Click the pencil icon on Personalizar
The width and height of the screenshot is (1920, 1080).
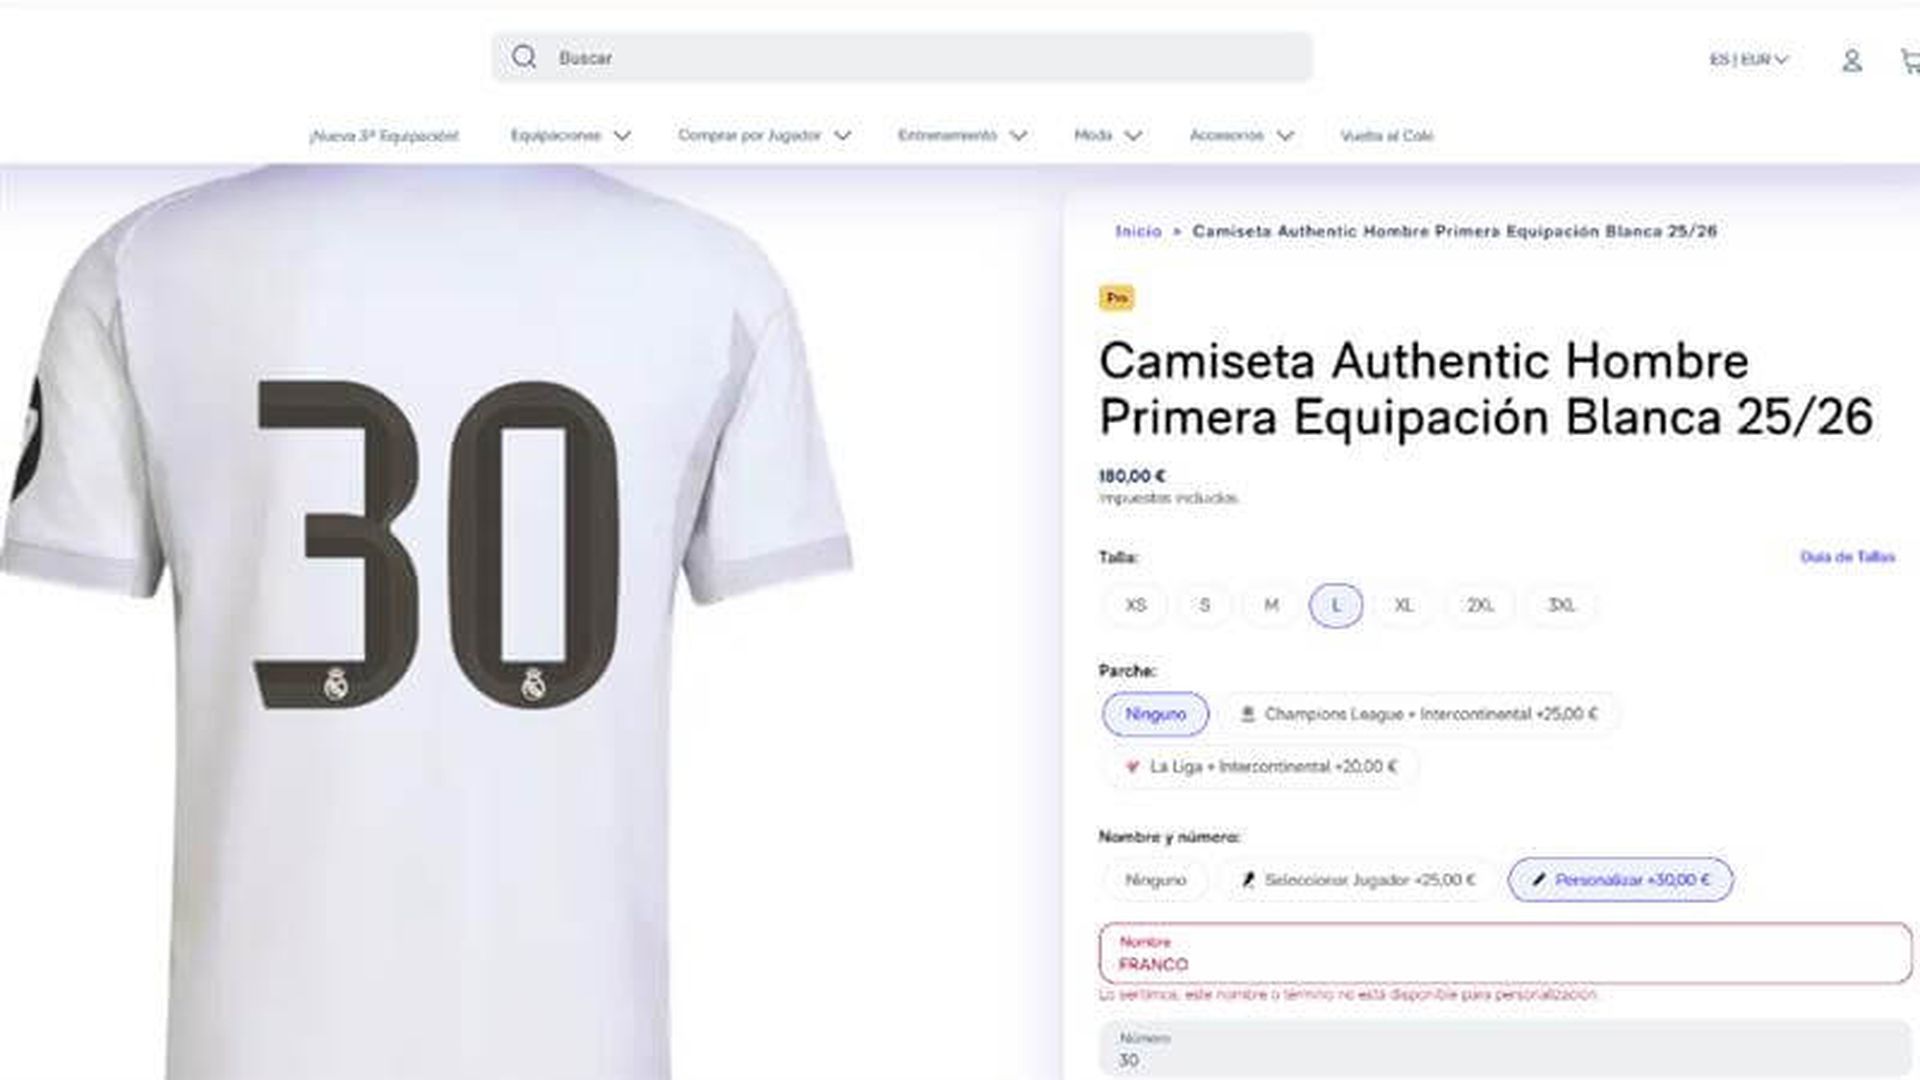[1538, 880]
